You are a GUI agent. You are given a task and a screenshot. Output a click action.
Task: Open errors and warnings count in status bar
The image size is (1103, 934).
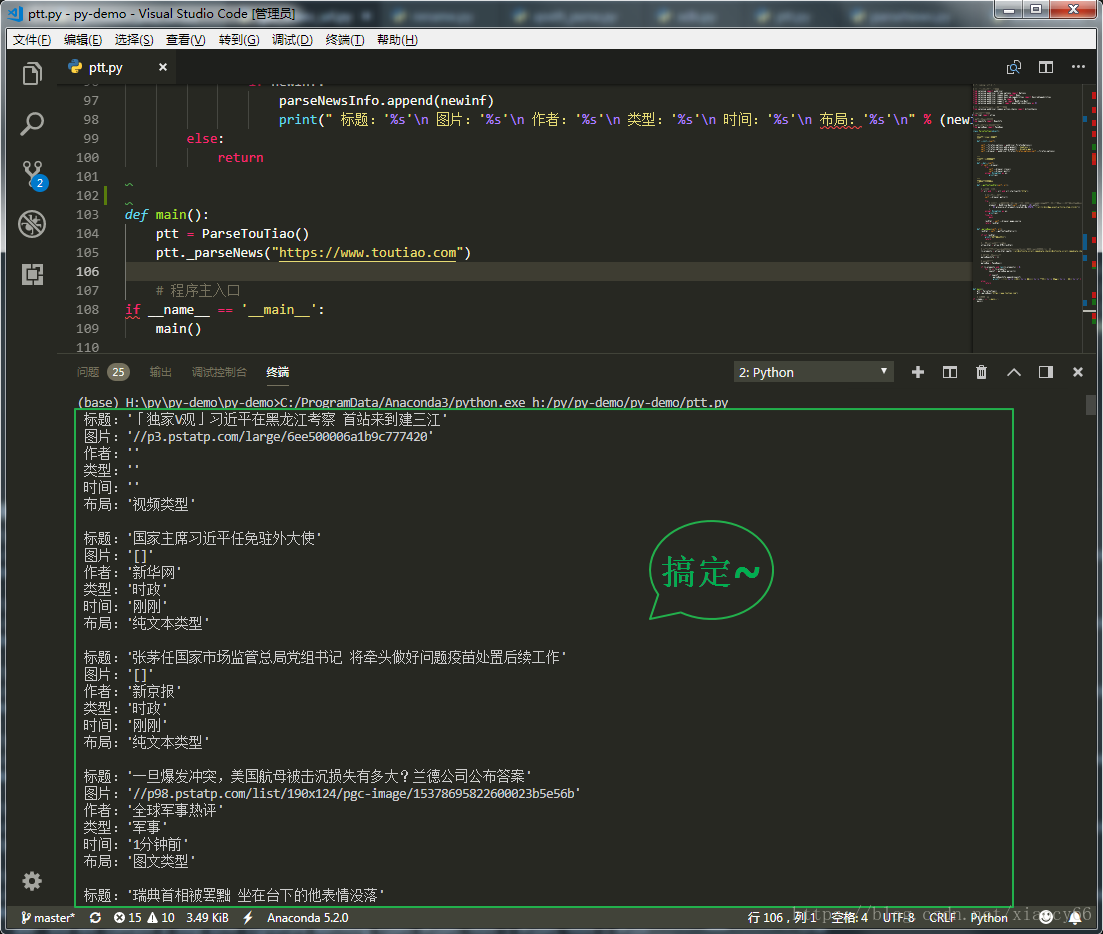pyautogui.click(x=144, y=917)
